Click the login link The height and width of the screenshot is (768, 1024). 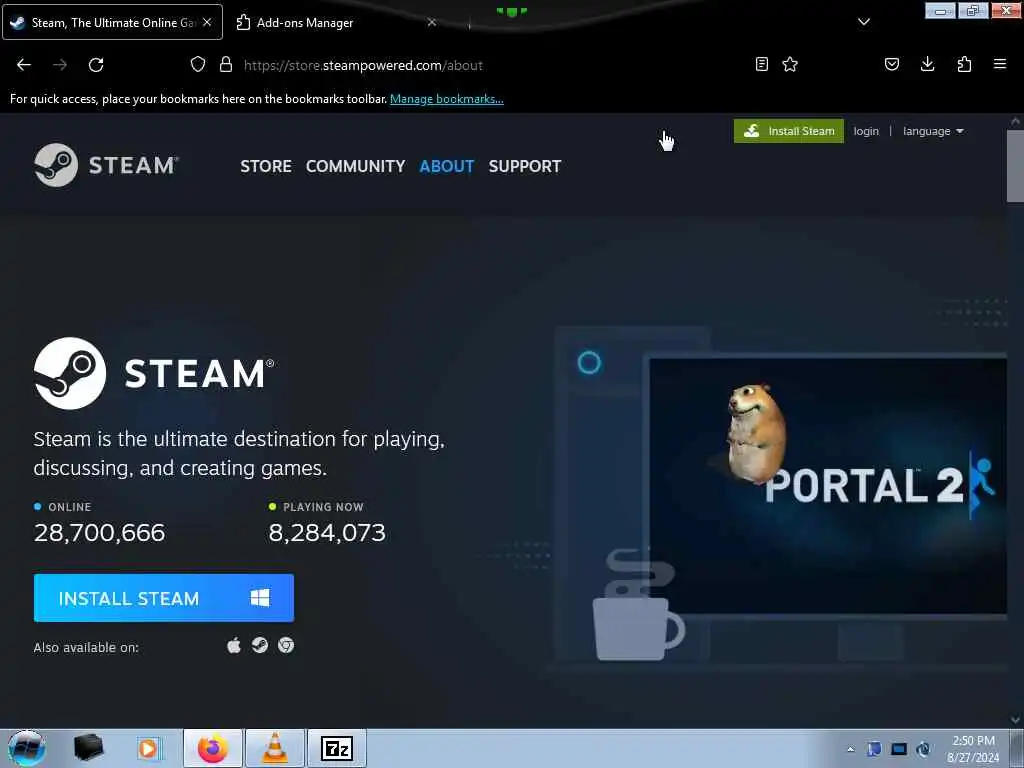[x=866, y=131]
